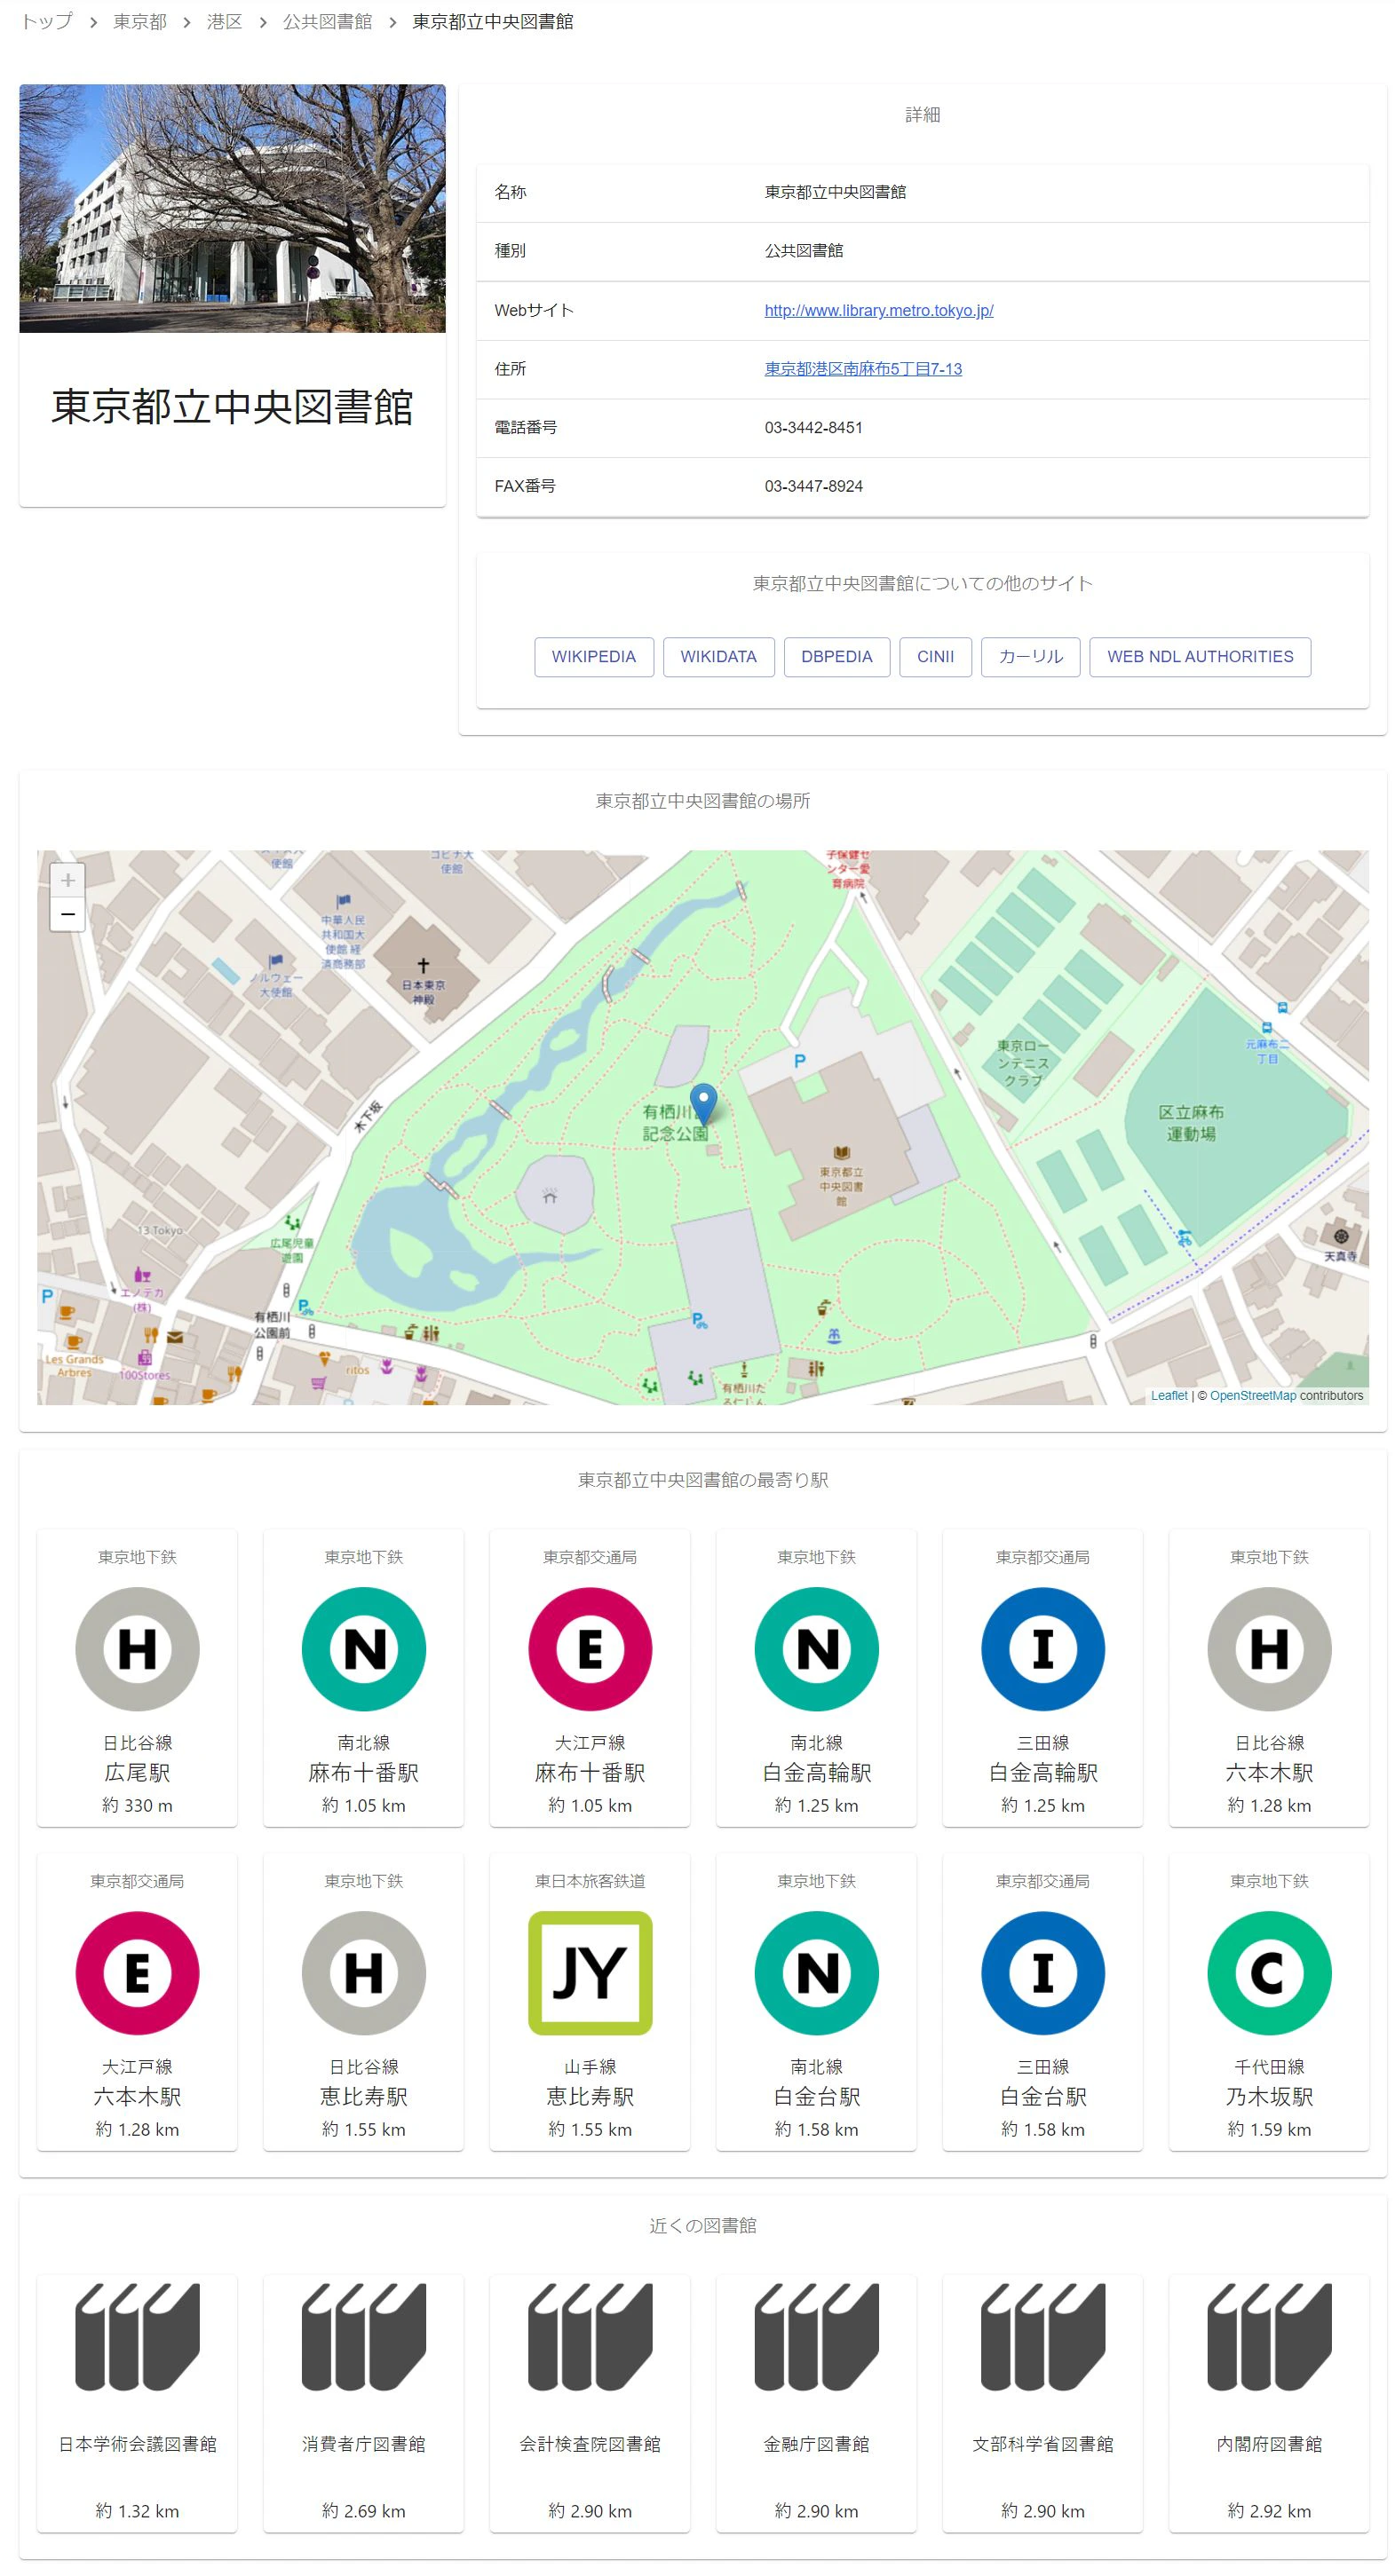Open the DBPEDIA button
This screenshot has width=1395, height=2576.
(837, 657)
